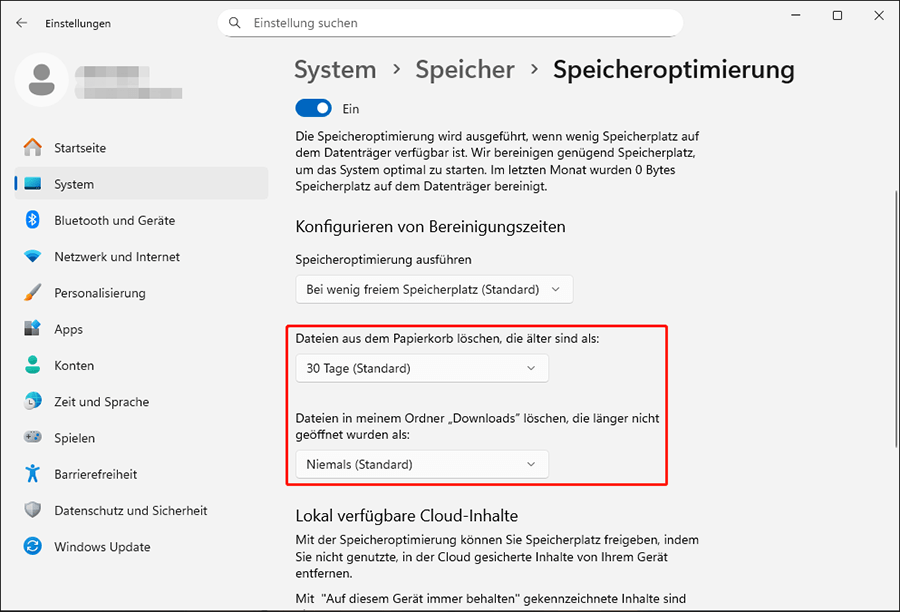The height and width of the screenshot is (612, 900).
Task: Open Windows Update icon
Action: coord(33,547)
